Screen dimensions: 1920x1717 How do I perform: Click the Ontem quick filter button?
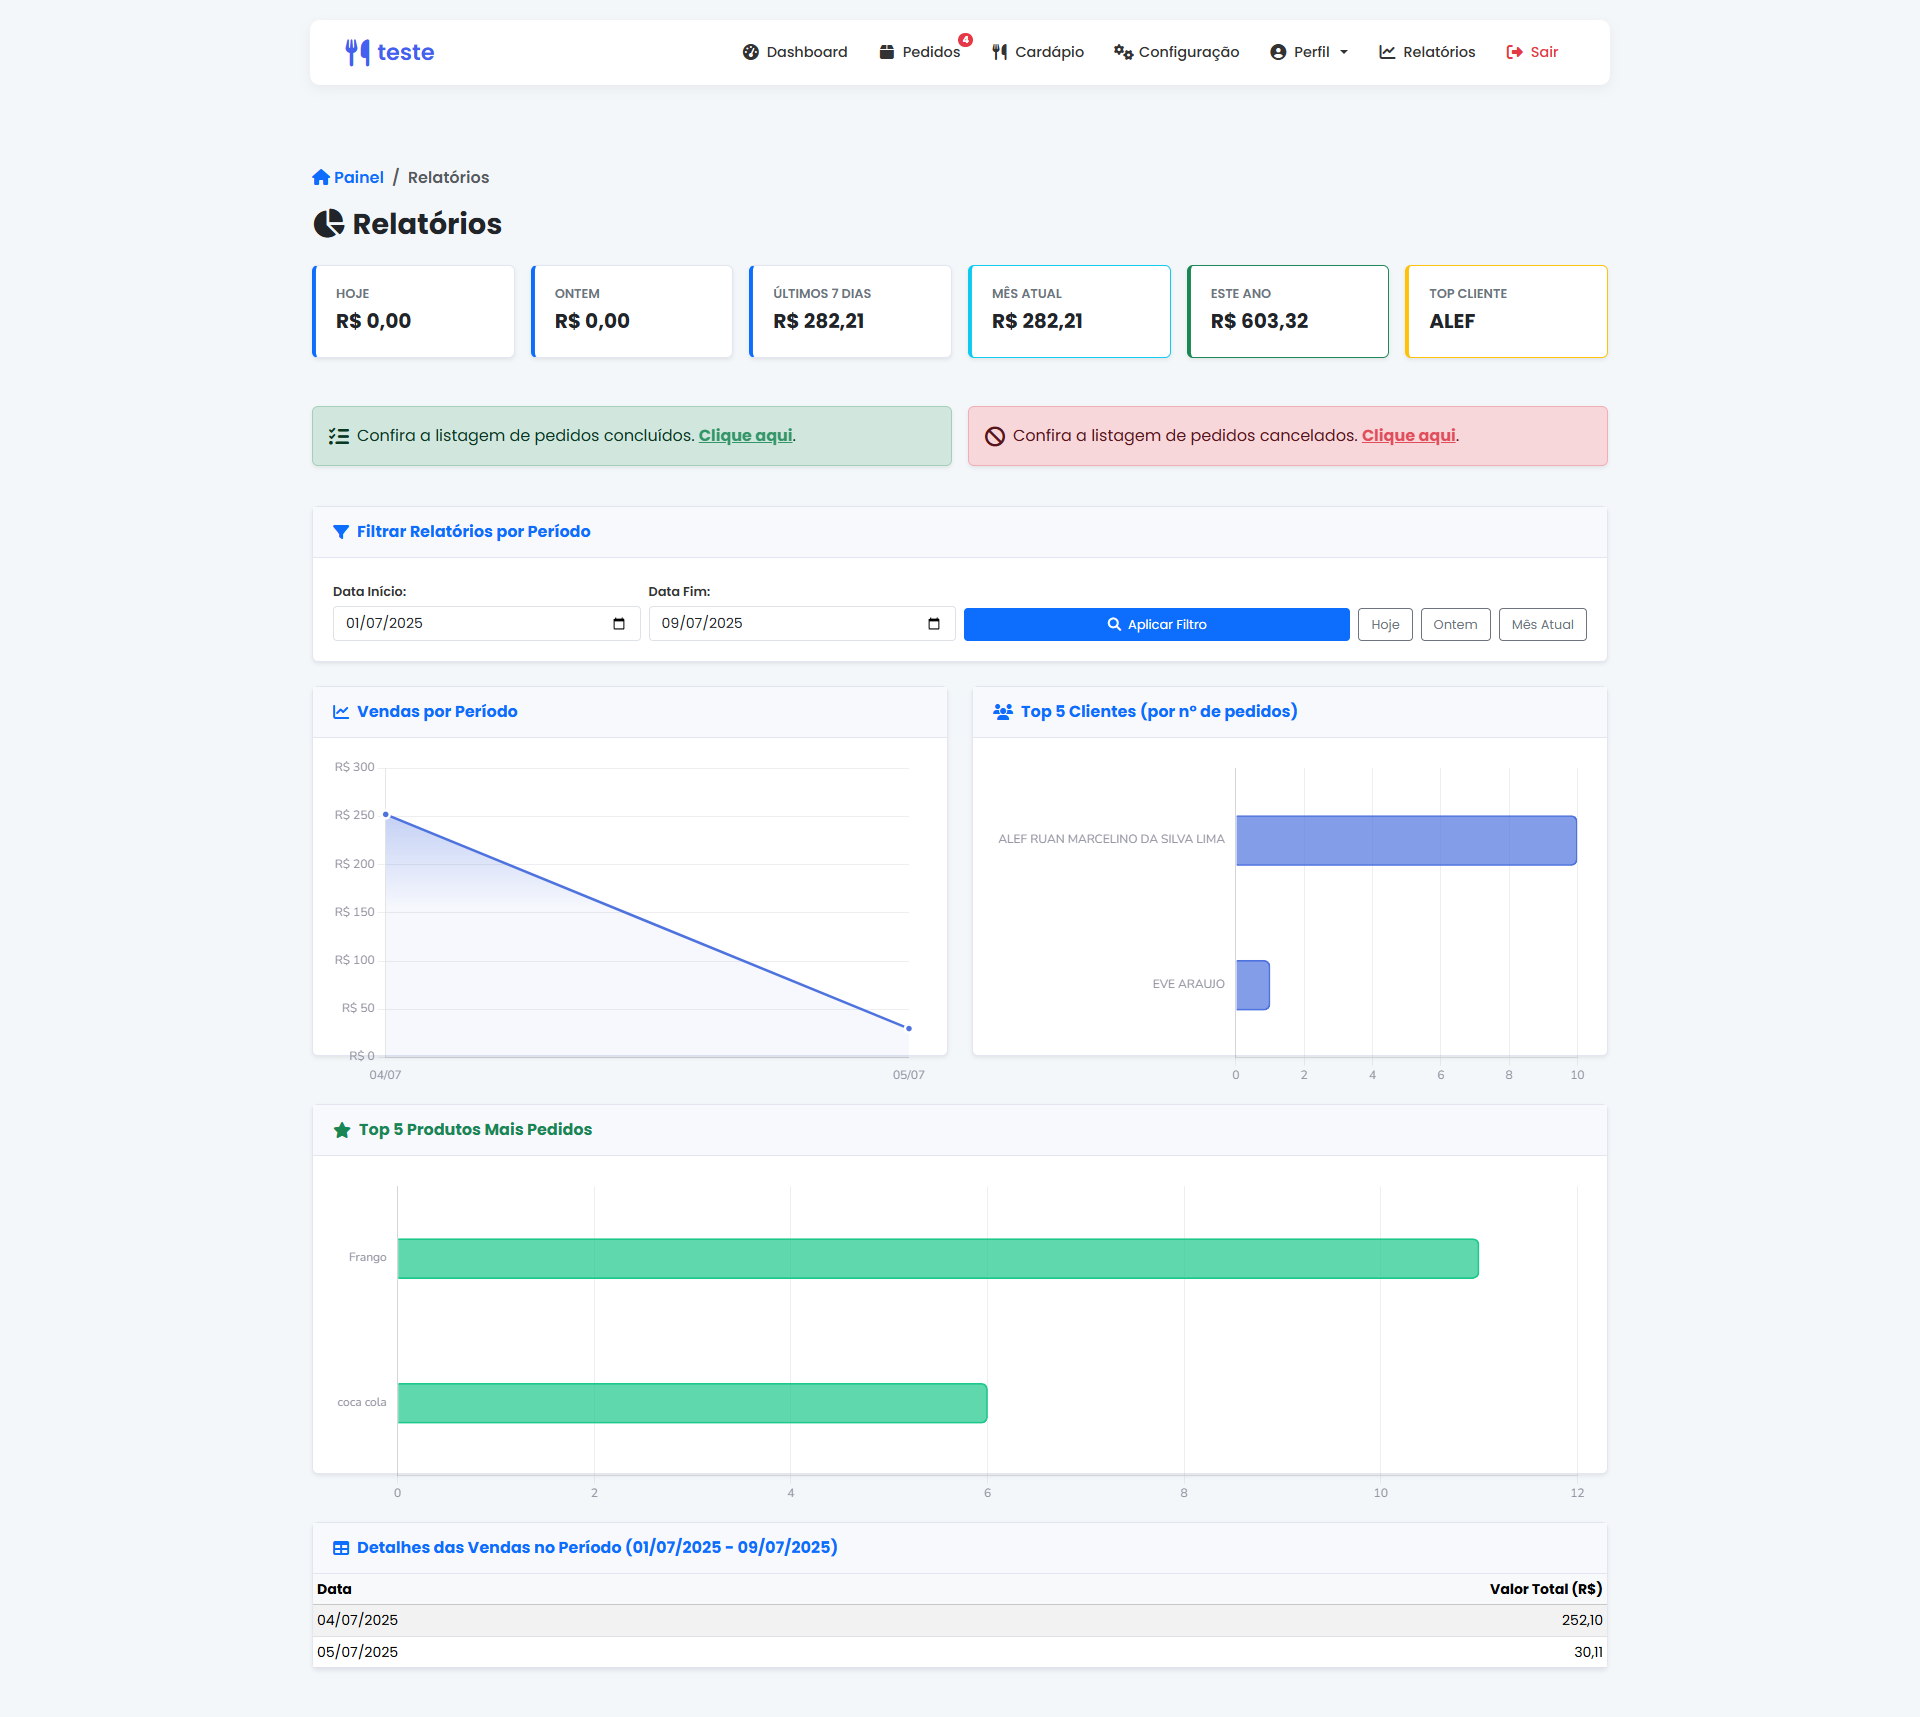click(1455, 624)
